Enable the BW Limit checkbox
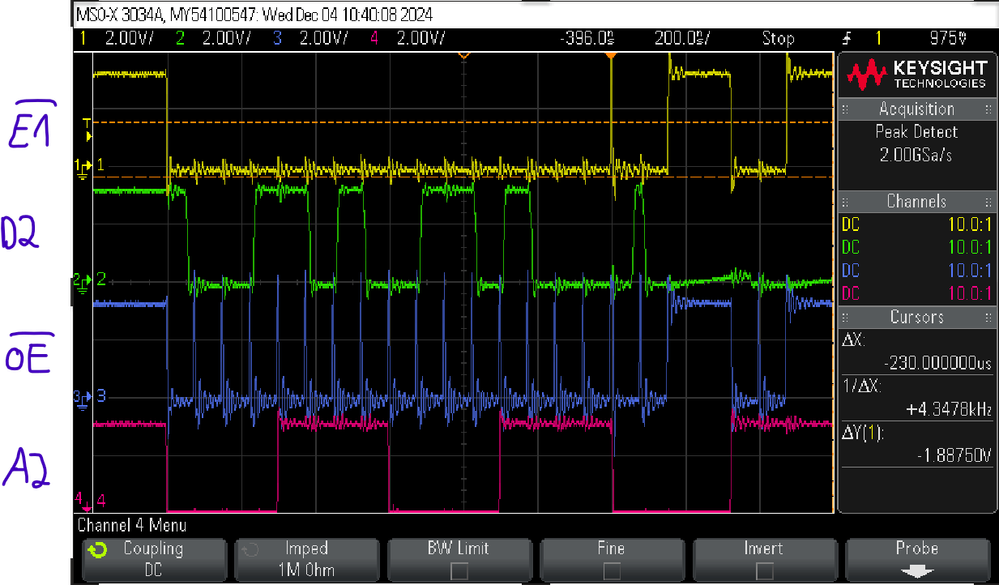This screenshot has width=999, height=585. [459, 570]
